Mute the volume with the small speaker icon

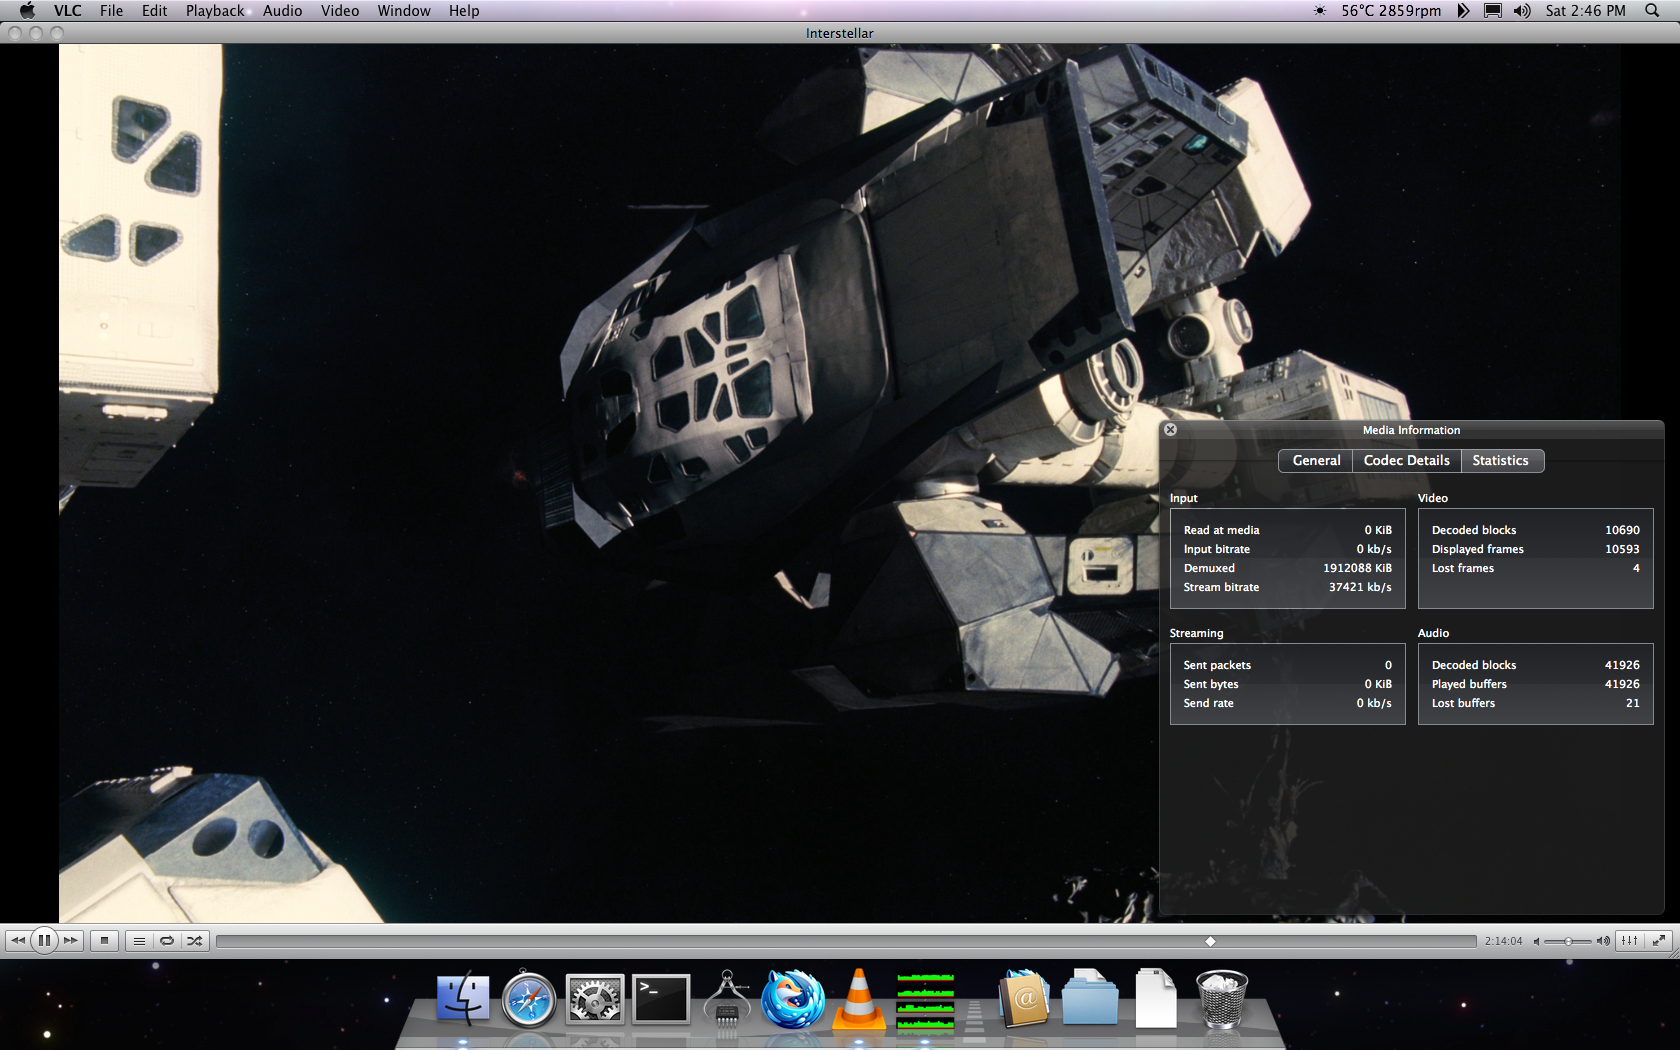click(x=1536, y=941)
